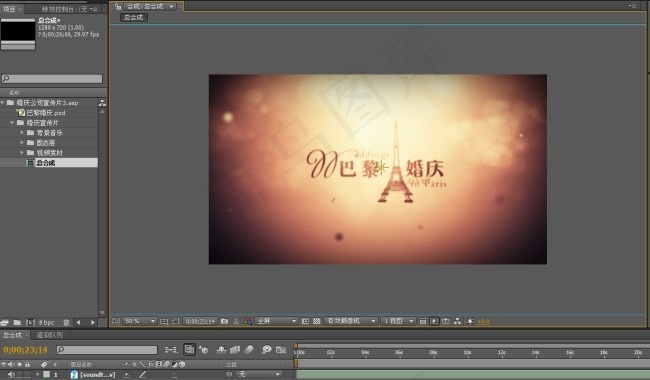Toggle transparency grid checkerboard in viewer
The width and height of the screenshot is (650, 380).
317,321
